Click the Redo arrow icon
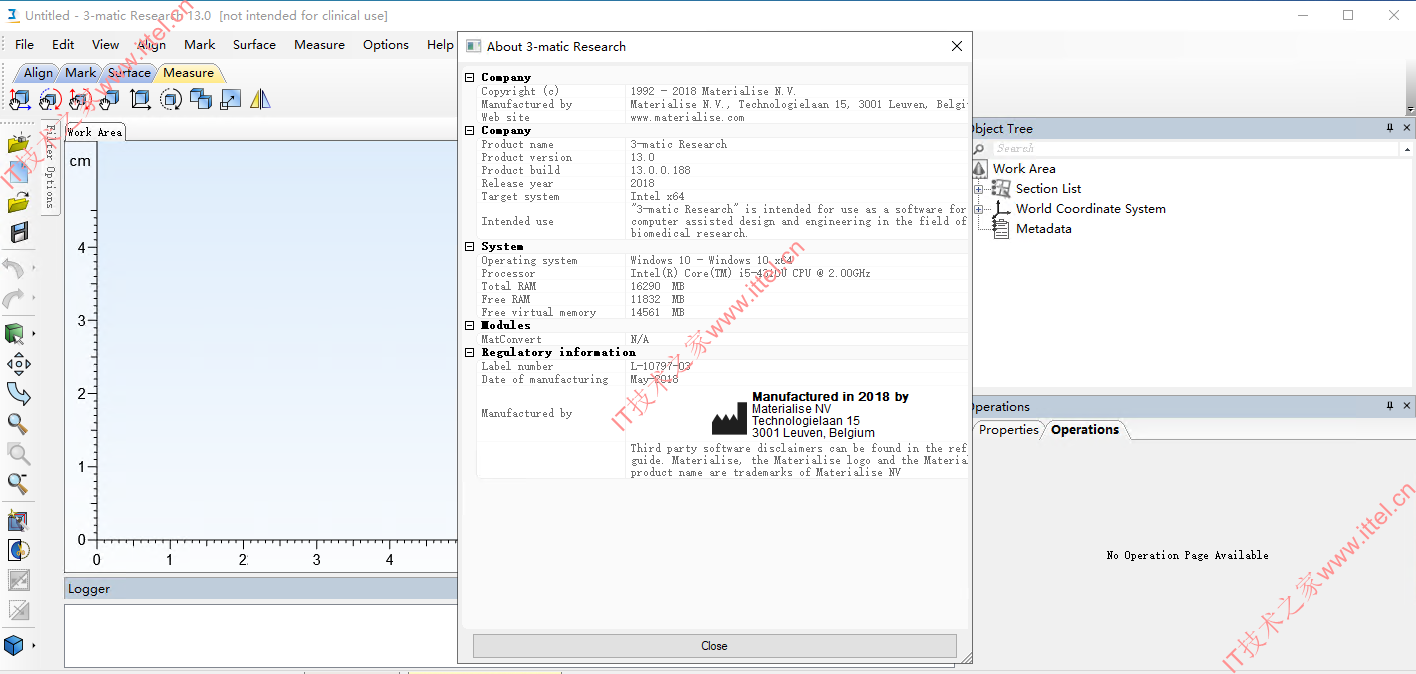Viewport: 1416px width, 674px height. (x=15, y=298)
